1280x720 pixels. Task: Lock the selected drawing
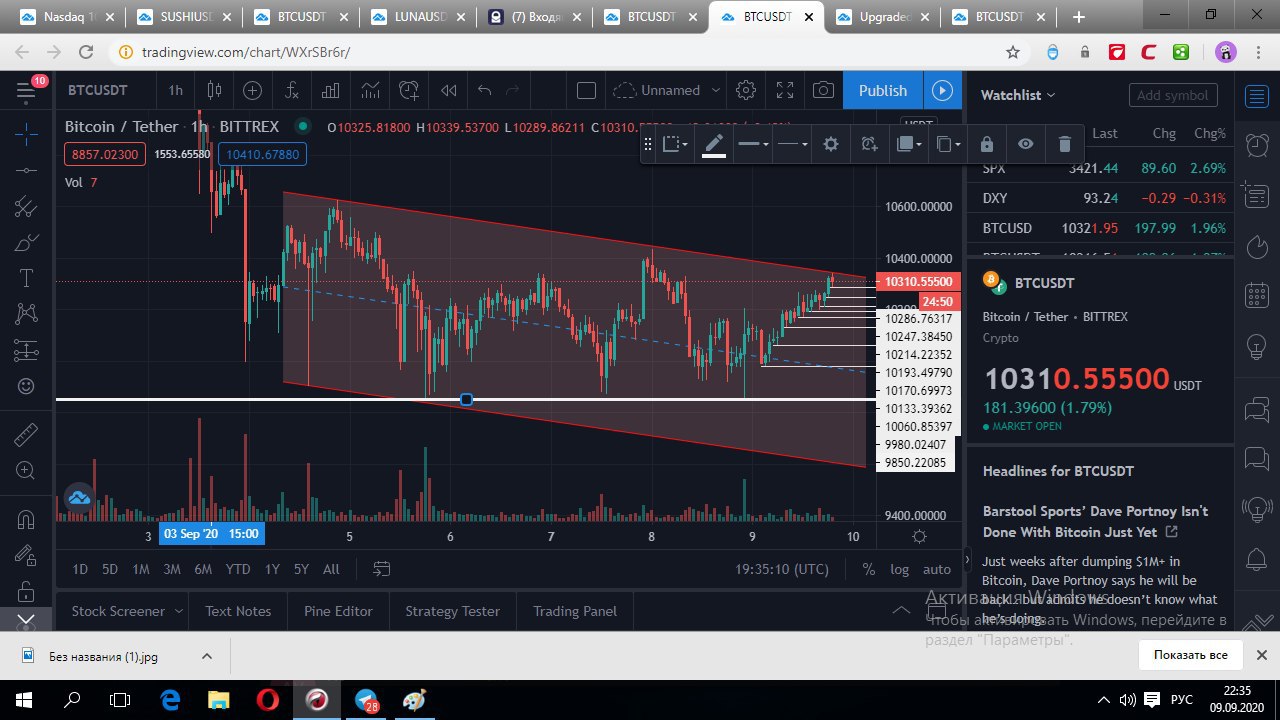point(986,144)
